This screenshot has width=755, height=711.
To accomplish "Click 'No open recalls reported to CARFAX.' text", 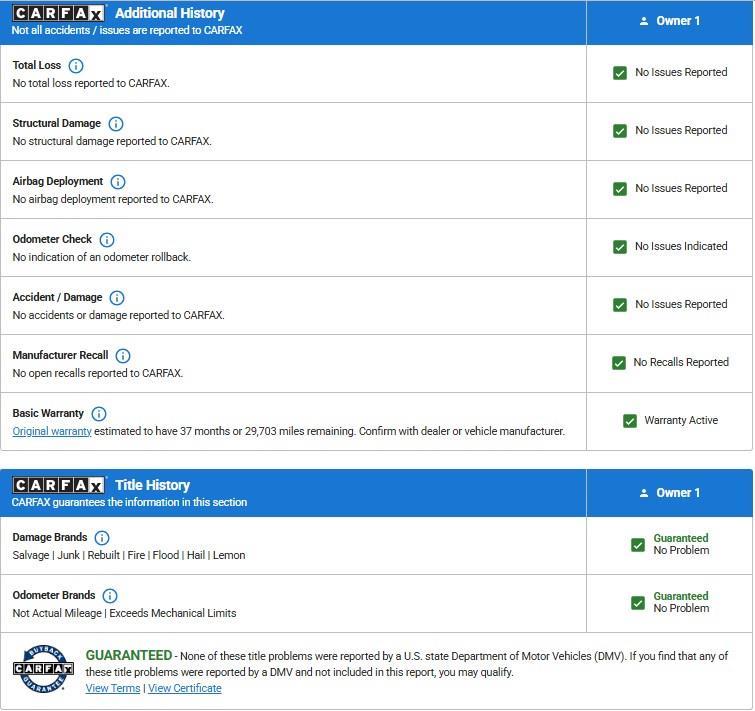I will (x=98, y=374).
